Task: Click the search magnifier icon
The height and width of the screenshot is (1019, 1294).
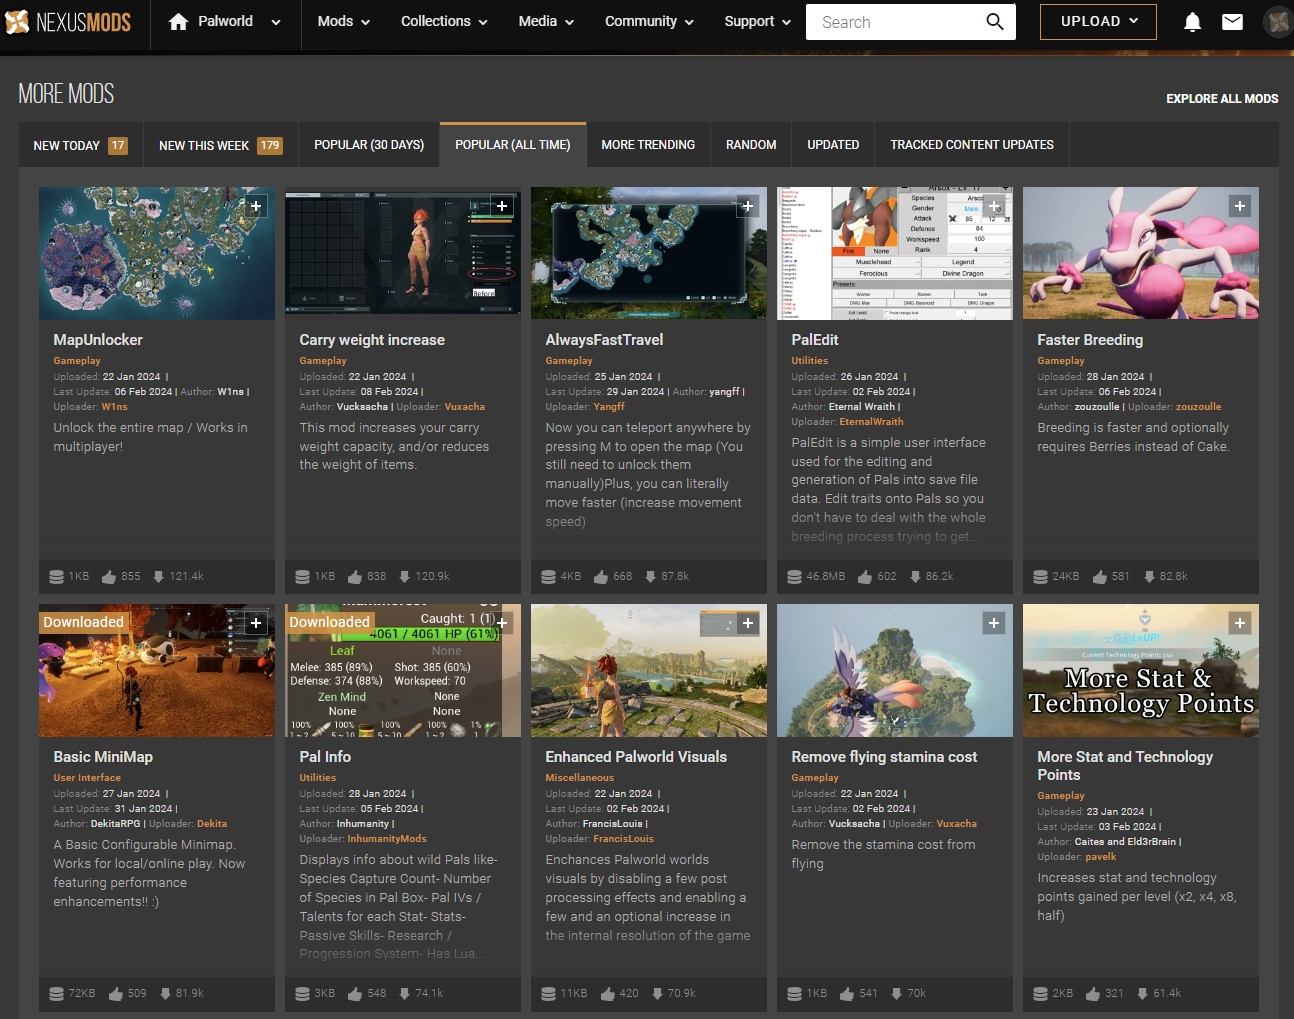Action: tap(994, 21)
